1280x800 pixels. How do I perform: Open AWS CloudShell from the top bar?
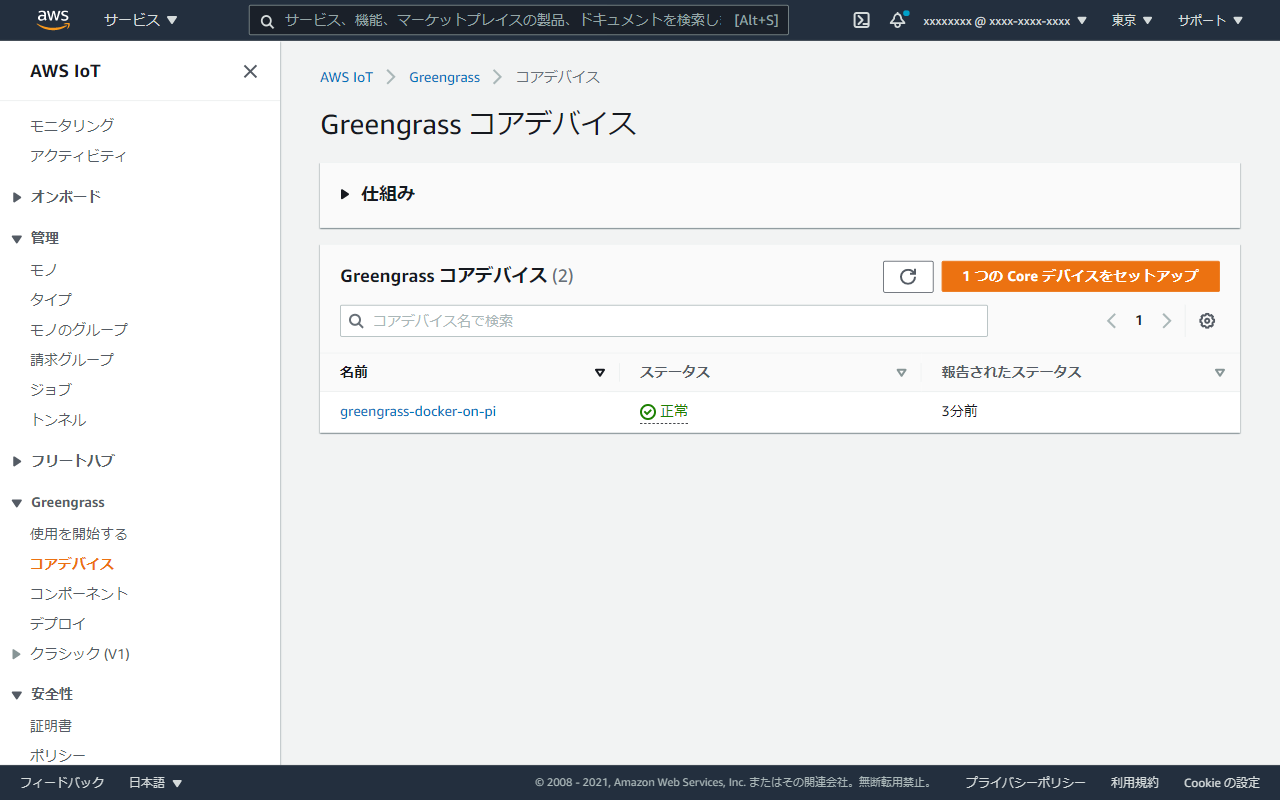861,20
